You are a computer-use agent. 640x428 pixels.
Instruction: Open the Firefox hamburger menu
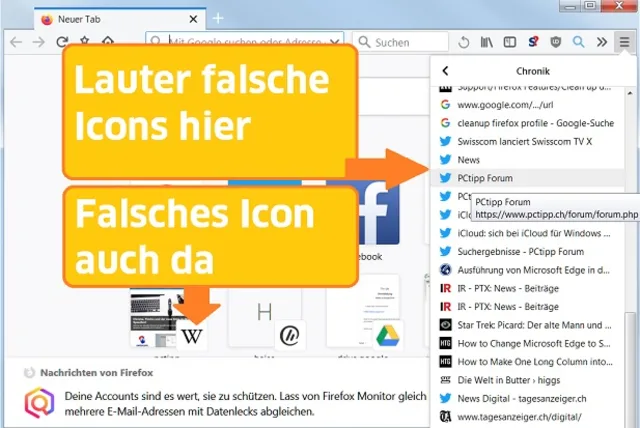(624, 42)
